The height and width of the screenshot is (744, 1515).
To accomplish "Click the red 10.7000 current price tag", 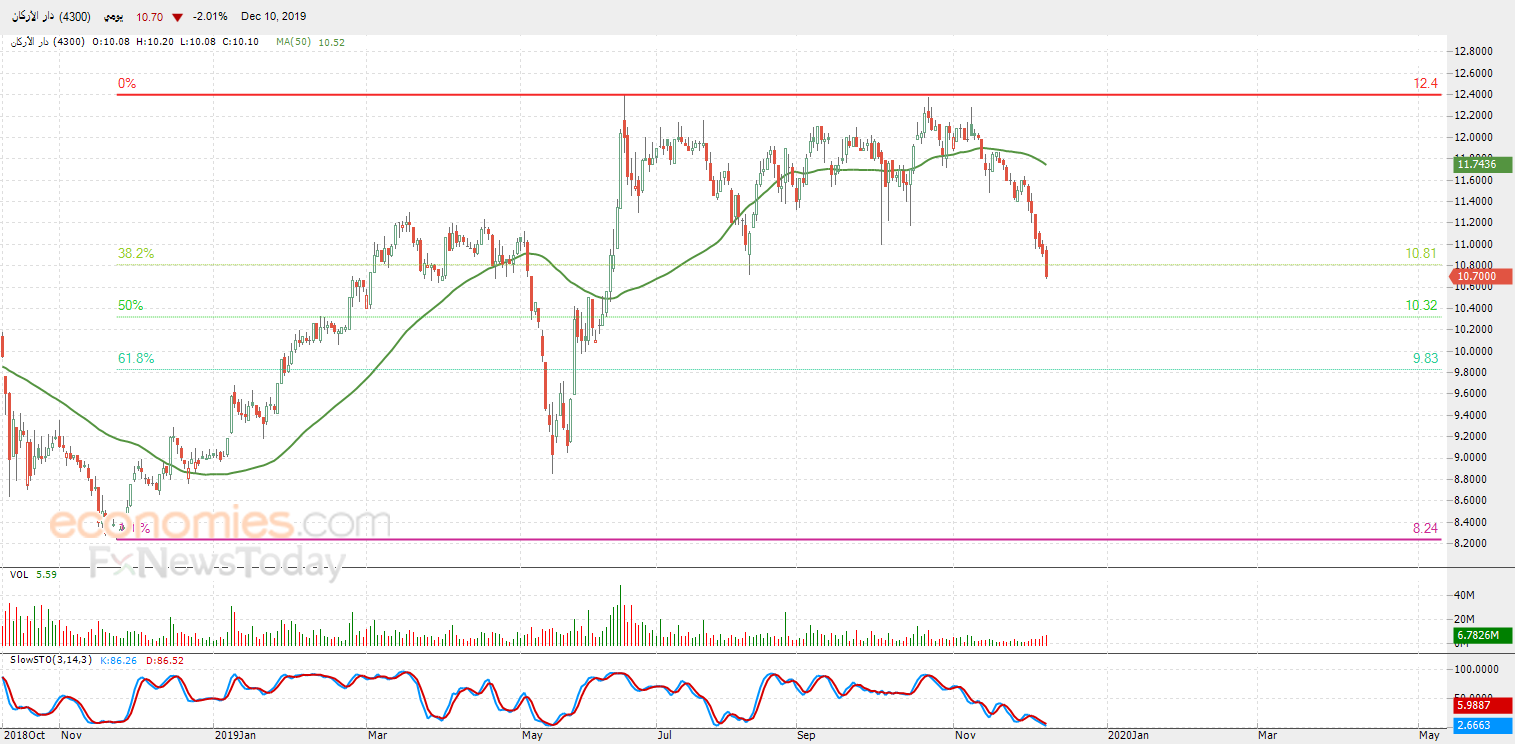I will (1479, 277).
